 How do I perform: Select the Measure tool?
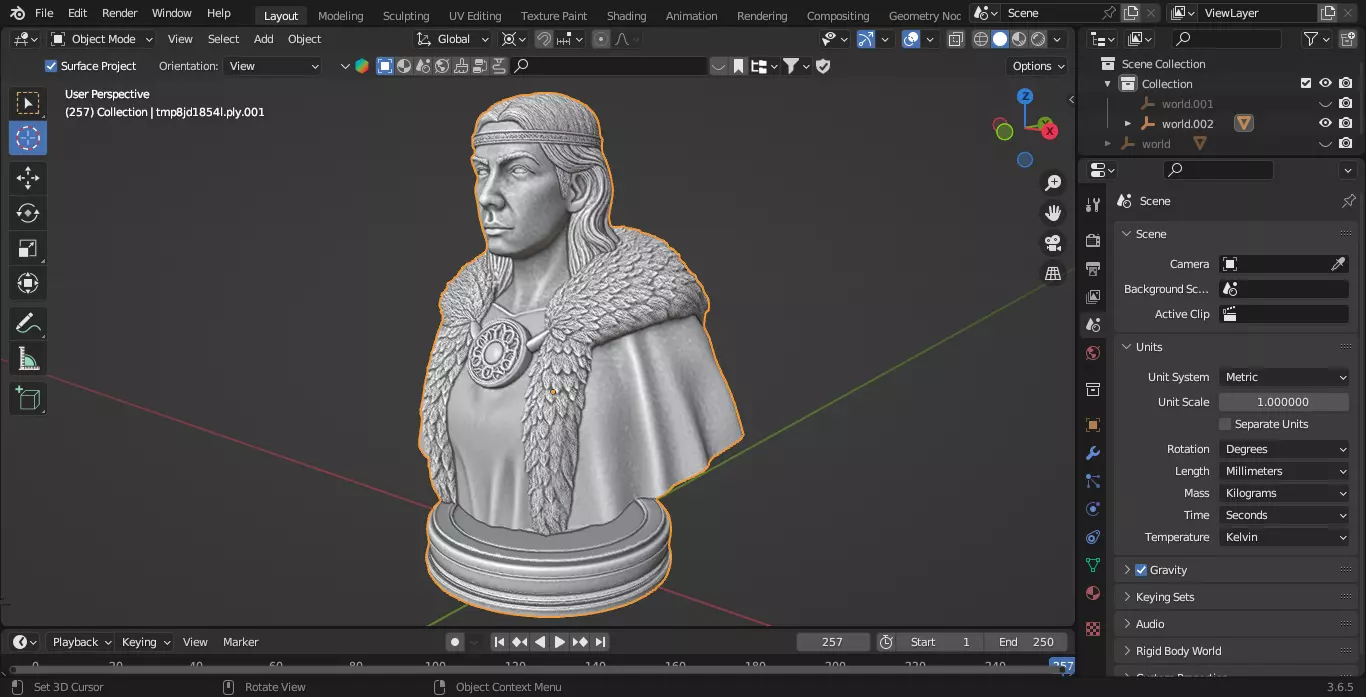[28, 359]
